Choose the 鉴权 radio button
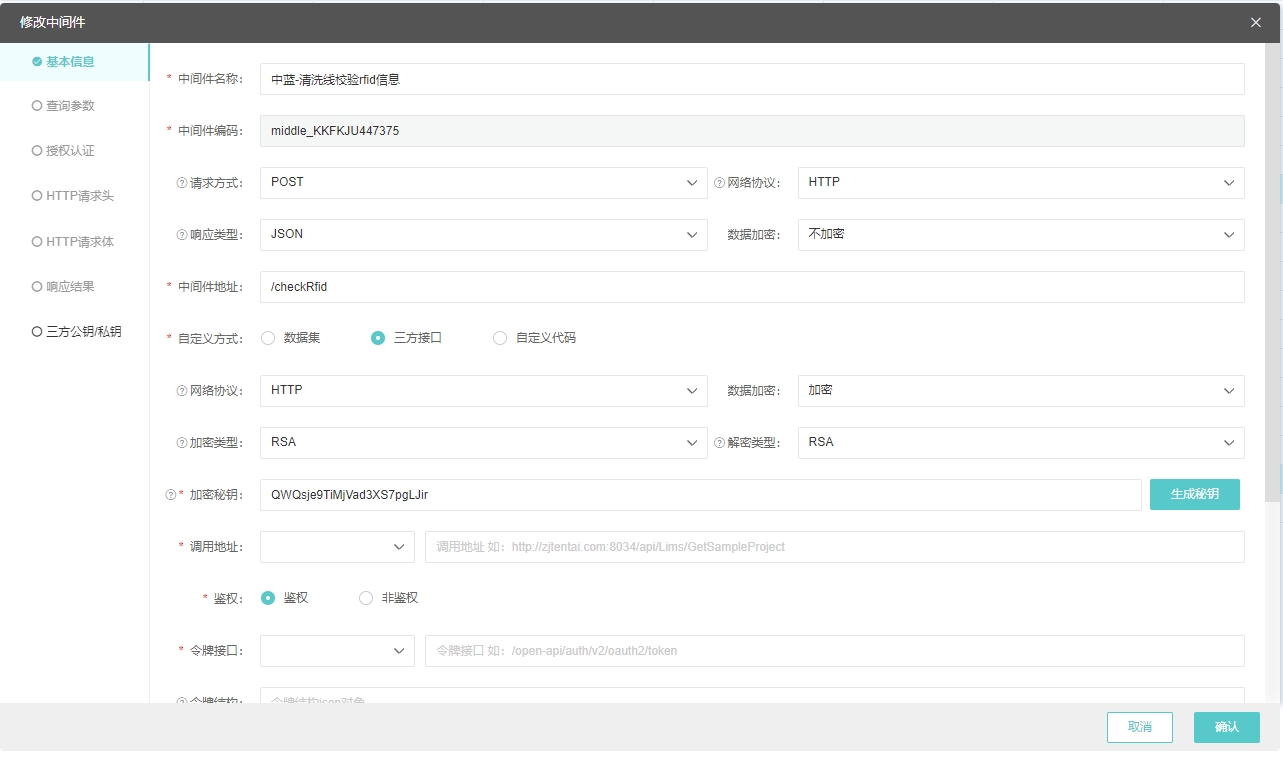 click(268, 598)
